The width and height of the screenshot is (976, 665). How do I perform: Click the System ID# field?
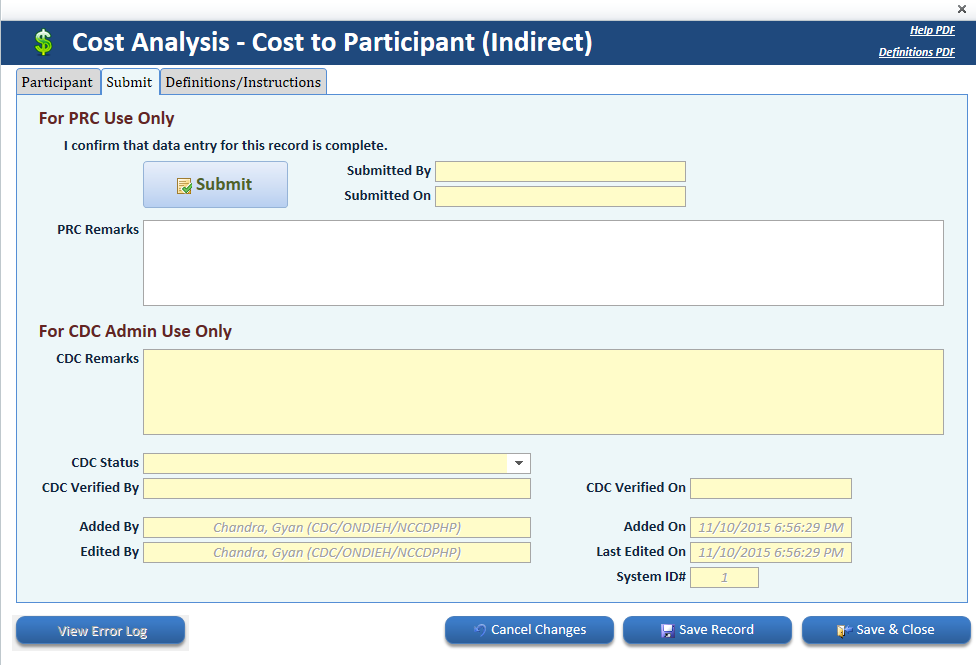(724, 577)
